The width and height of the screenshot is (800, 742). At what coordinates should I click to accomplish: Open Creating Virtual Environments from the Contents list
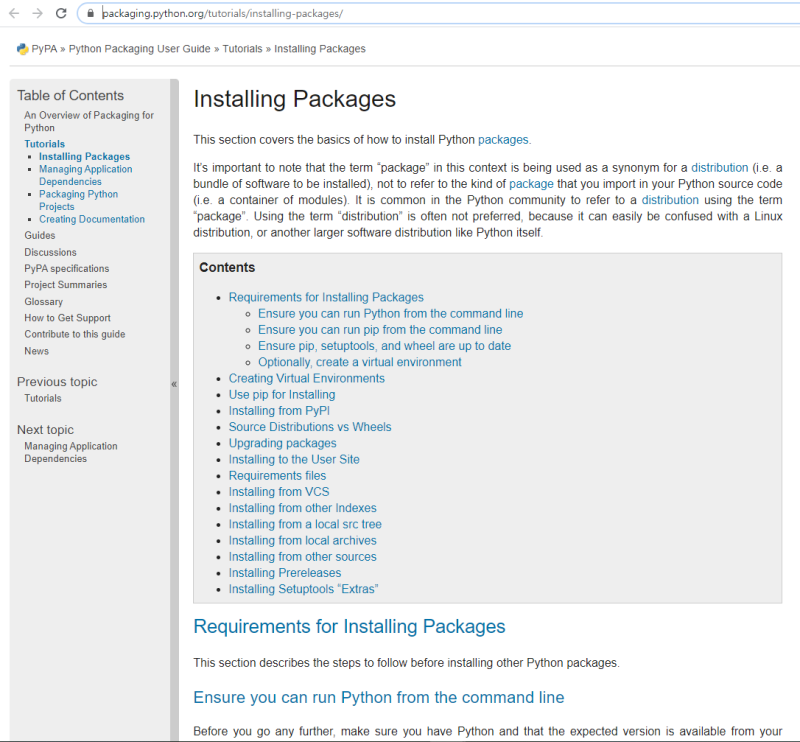pos(306,378)
